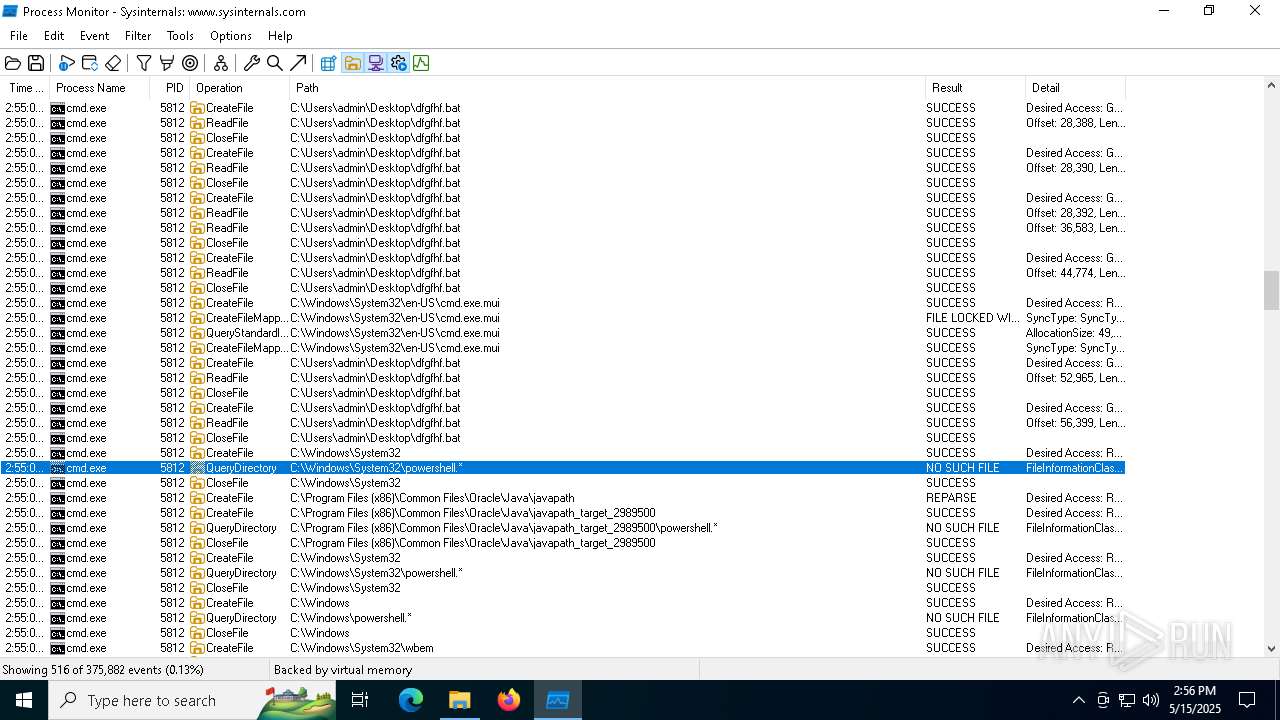The image size is (1280, 720).
Task: Open the Event menu
Action: [x=95, y=36]
